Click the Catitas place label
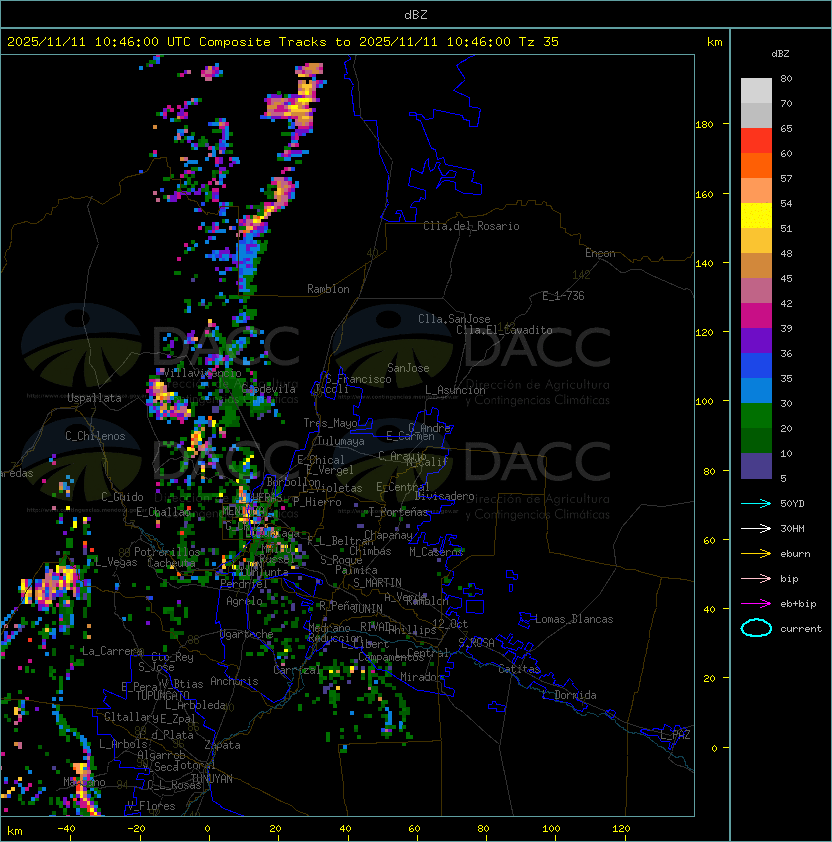Image resolution: width=832 pixels, height=842 pixels. pyautogui.click(x=519, y=669)
